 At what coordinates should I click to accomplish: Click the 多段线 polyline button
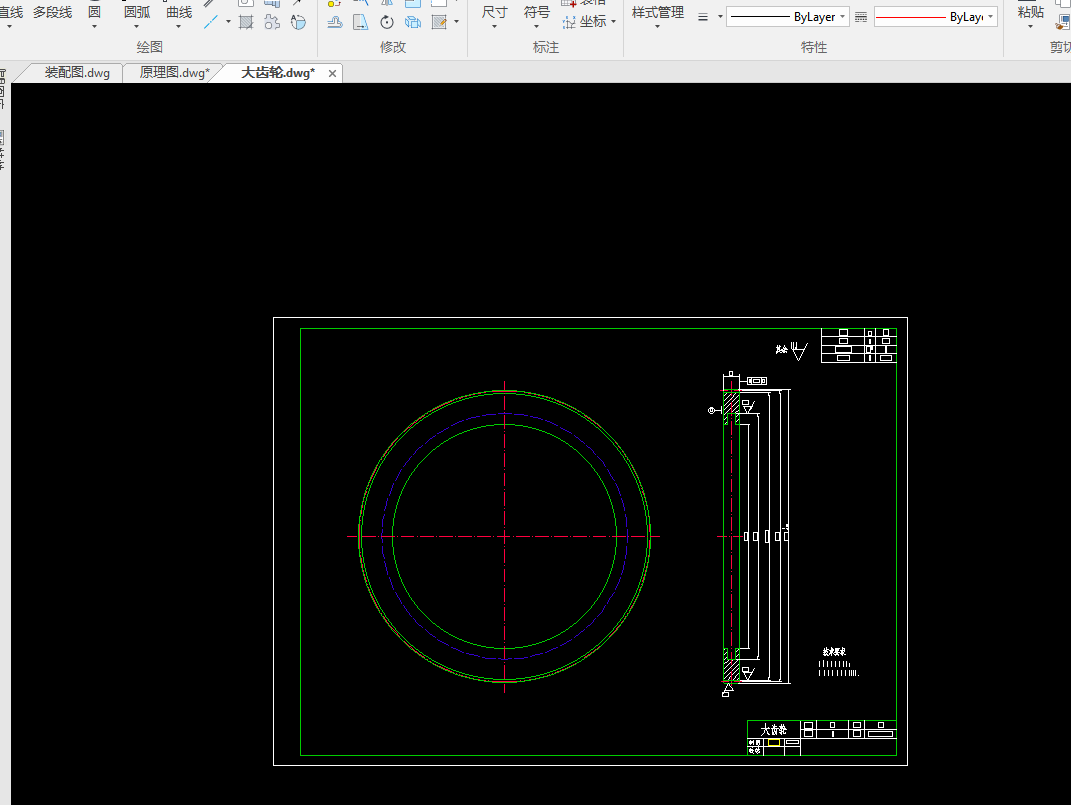click(52, 12)
